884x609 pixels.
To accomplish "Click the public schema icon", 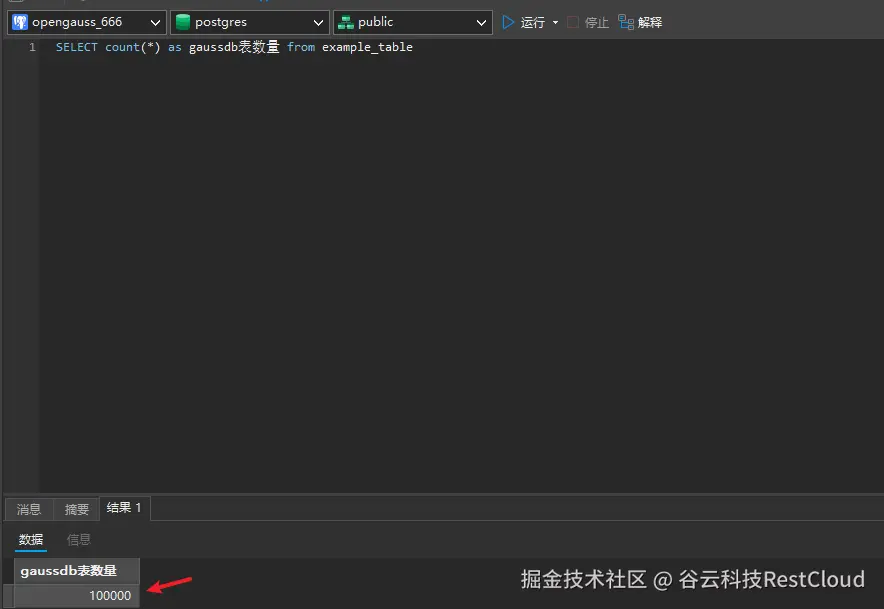I will (346, 23).
